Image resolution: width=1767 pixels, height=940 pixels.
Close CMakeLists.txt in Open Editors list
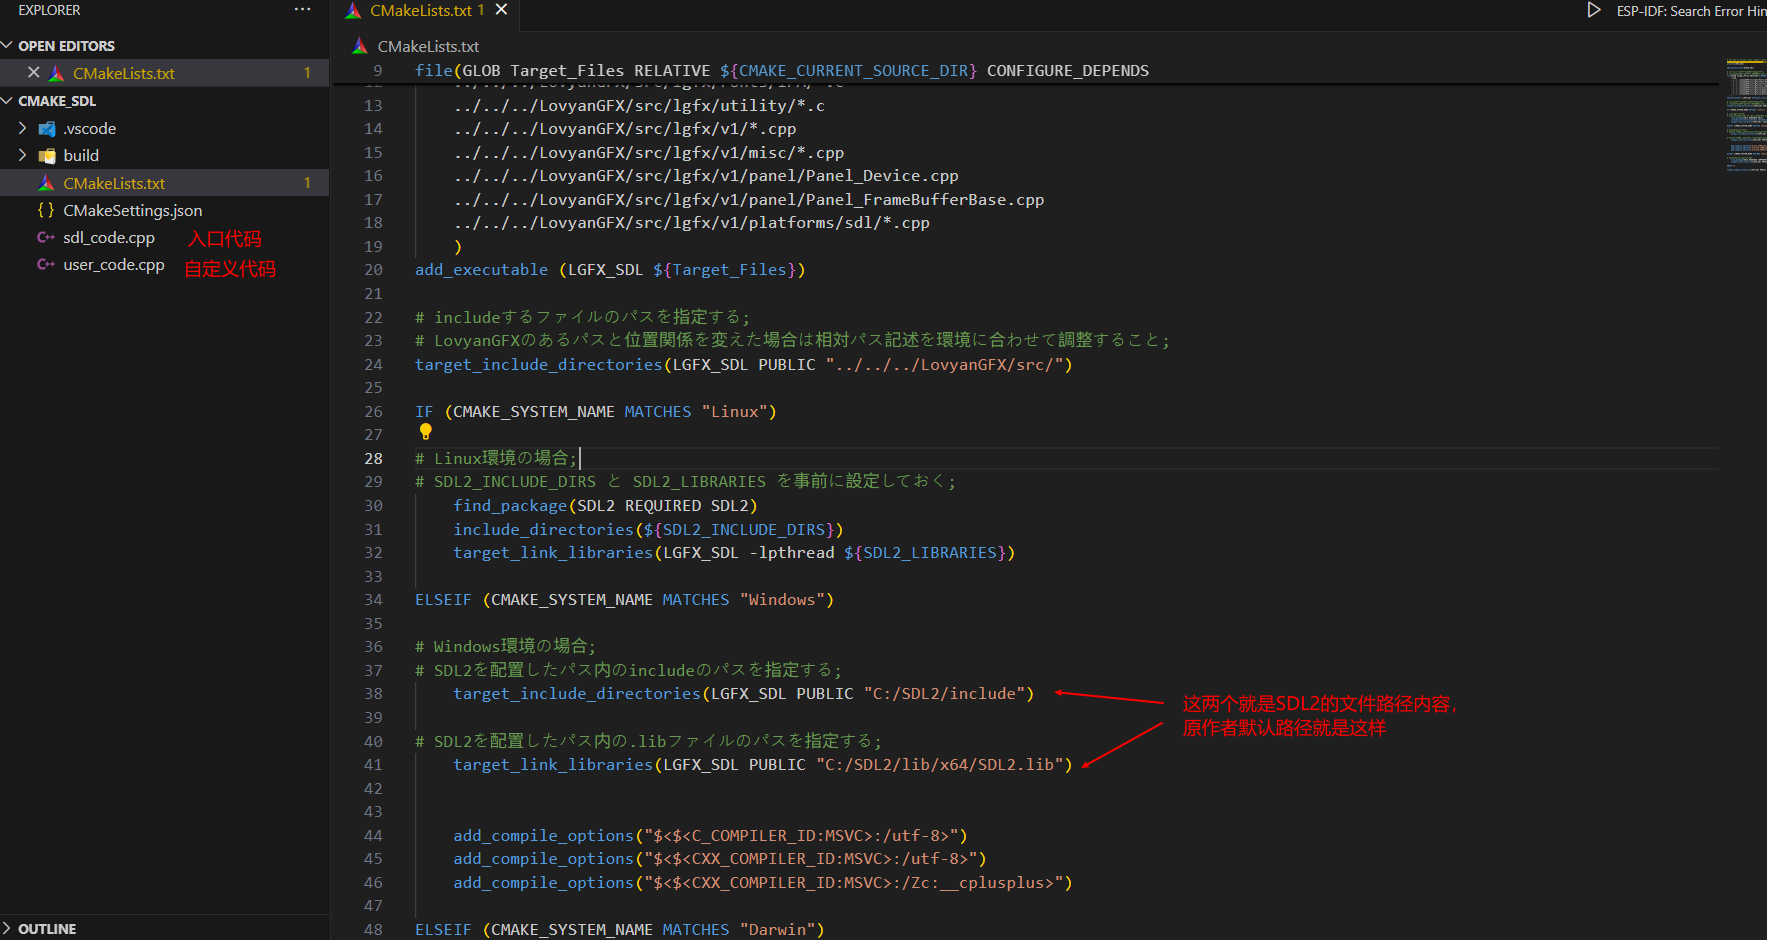[34, 73]
